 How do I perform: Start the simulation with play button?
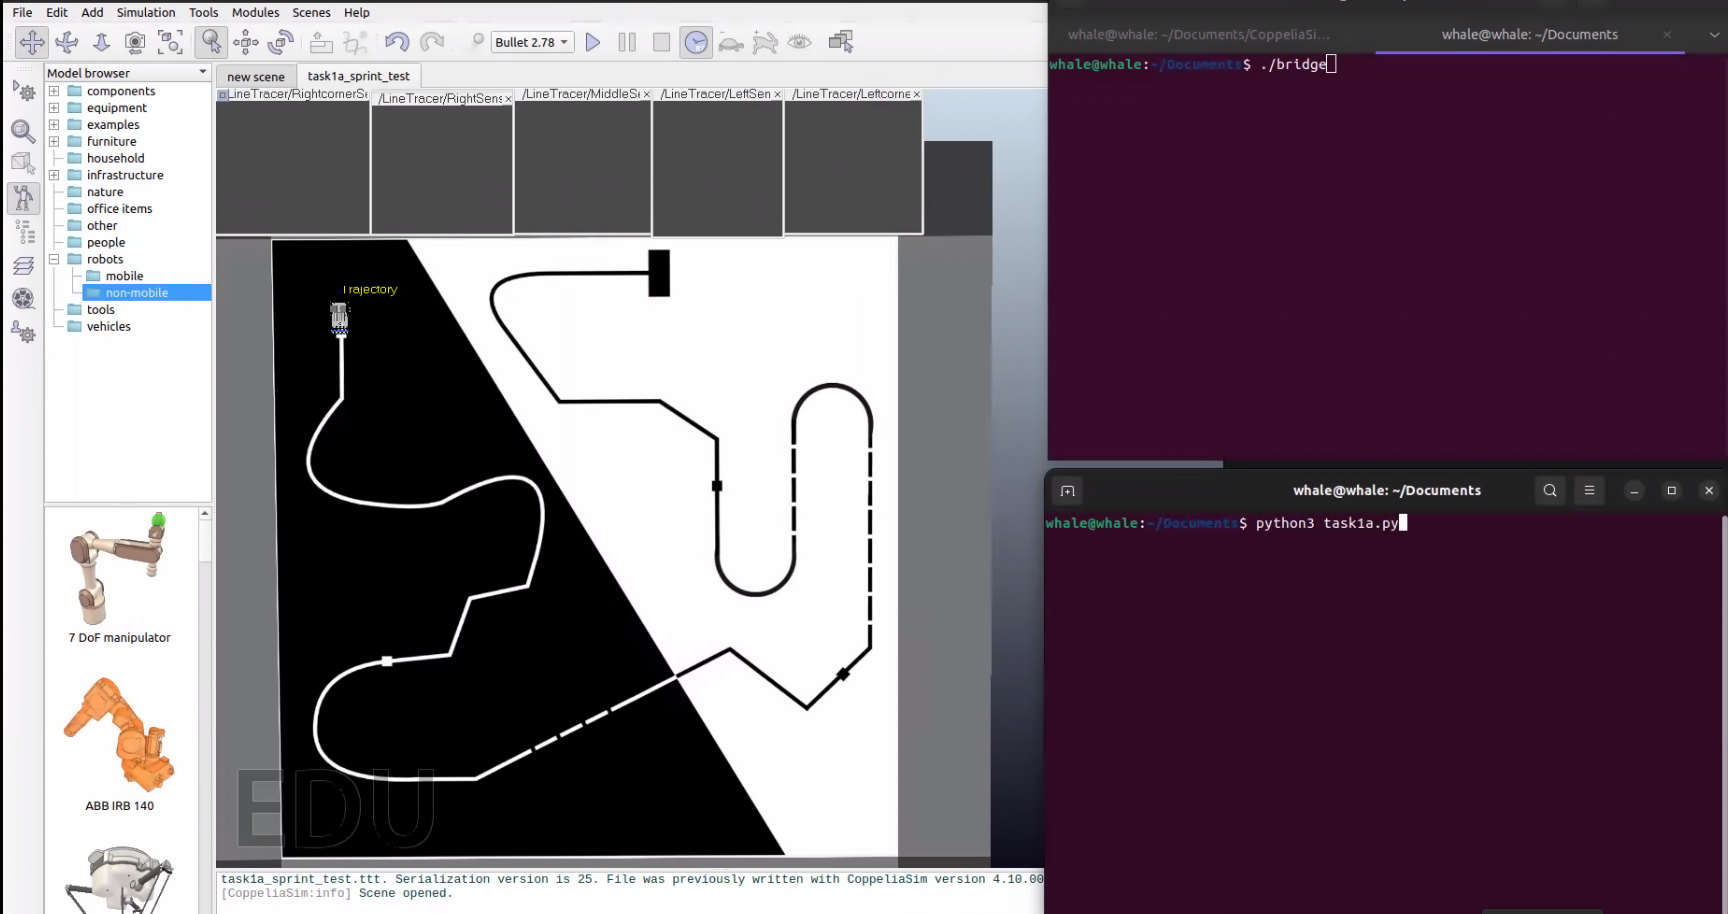click(593, 42)
